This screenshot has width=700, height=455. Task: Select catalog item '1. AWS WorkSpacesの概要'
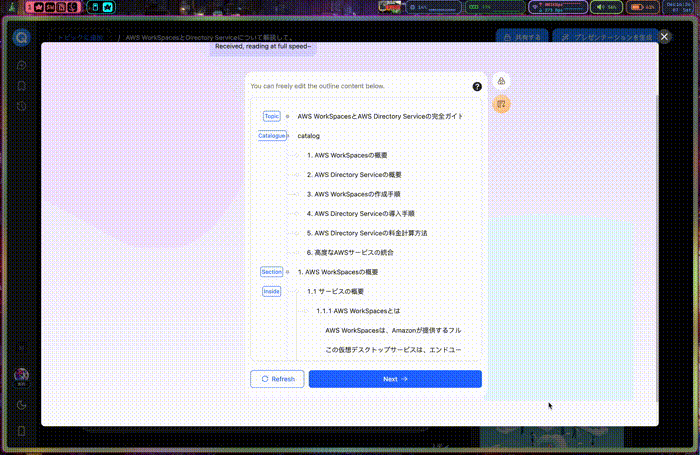347,155
